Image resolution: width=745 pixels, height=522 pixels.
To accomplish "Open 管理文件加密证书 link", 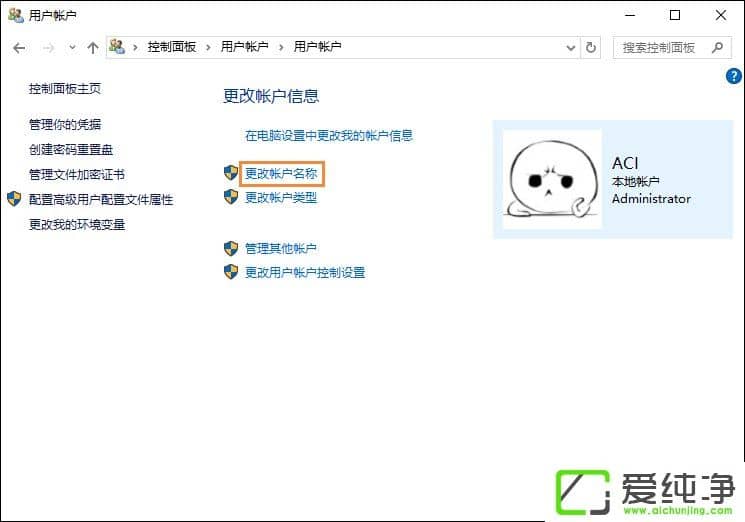I will (77, 175).
